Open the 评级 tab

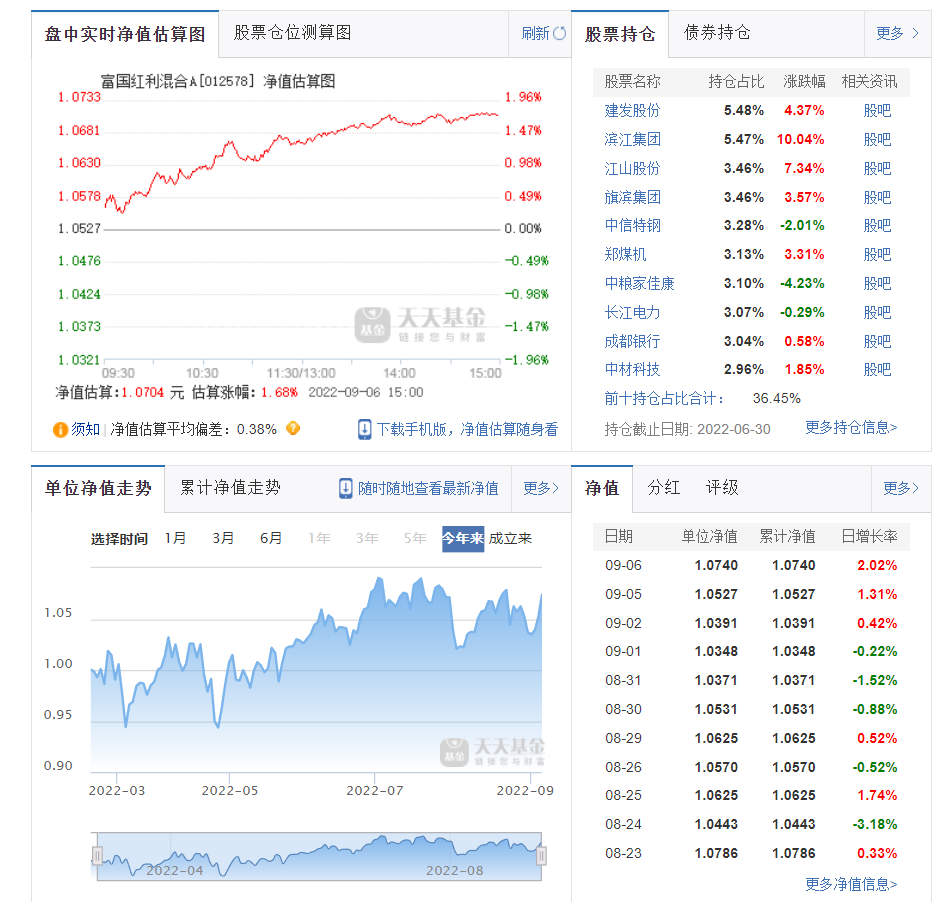click(722, 488)
